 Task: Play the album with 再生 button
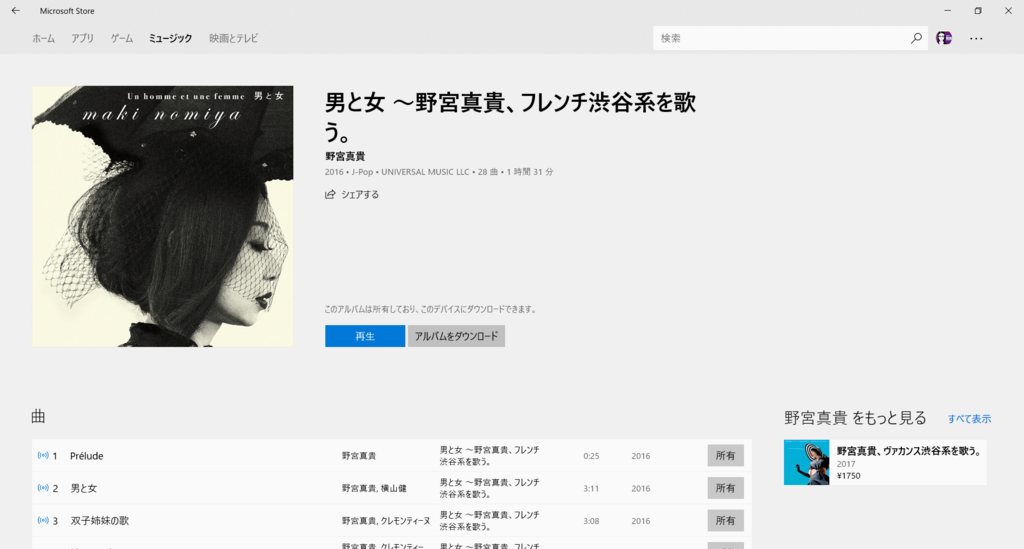[x=365, y=336]
